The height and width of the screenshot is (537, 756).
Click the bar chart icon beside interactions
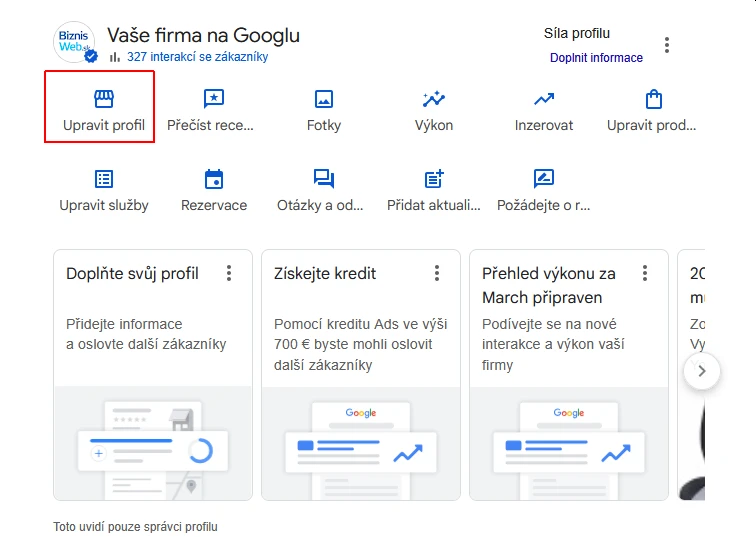pyautogui.click(x=115, y=57)
